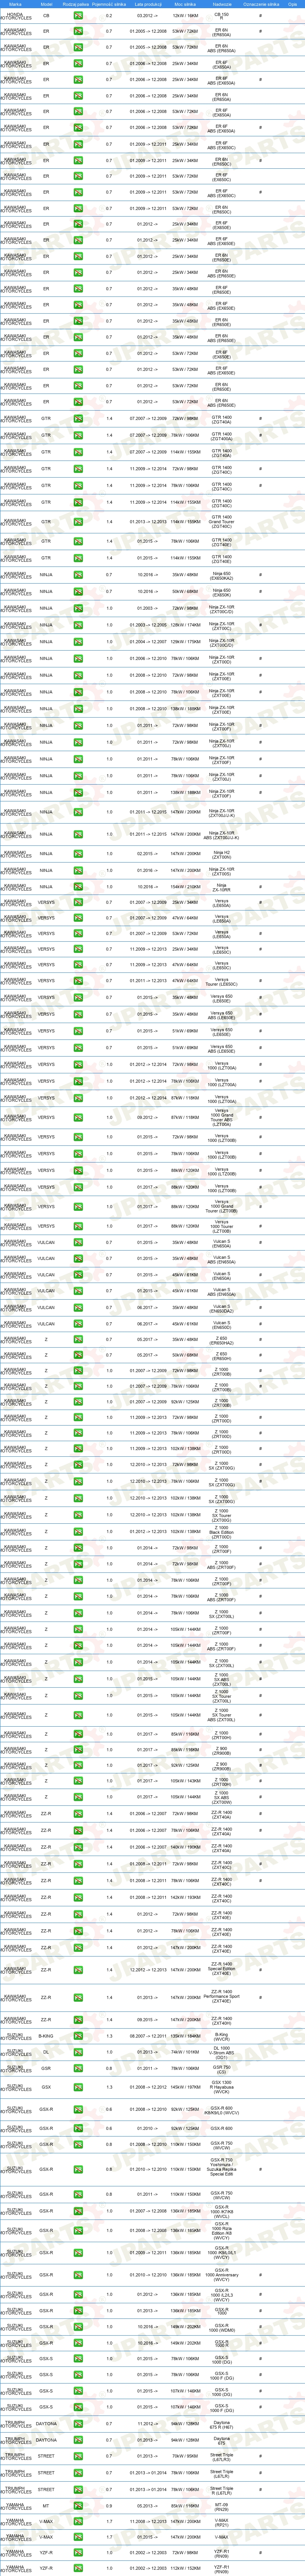The width and height of the screenshot is (305, 2576).
Task: Select the 'CB' model cell
Action: point(46,15)
